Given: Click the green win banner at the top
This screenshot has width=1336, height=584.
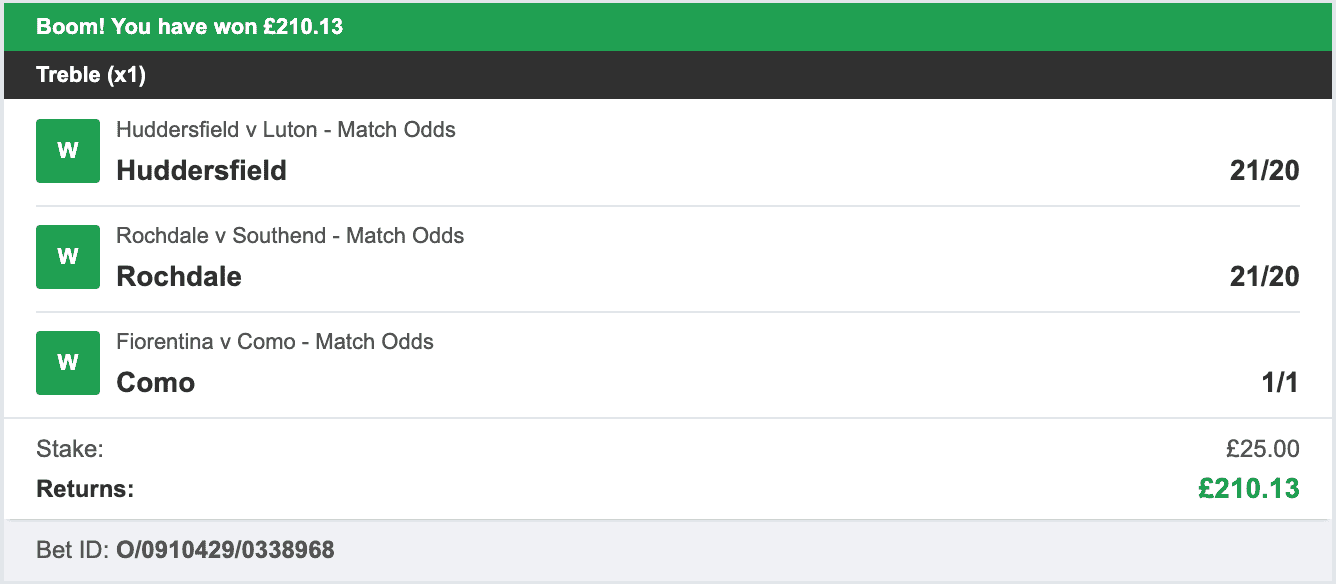Looking at the screenshot, I should coord(668,26).
